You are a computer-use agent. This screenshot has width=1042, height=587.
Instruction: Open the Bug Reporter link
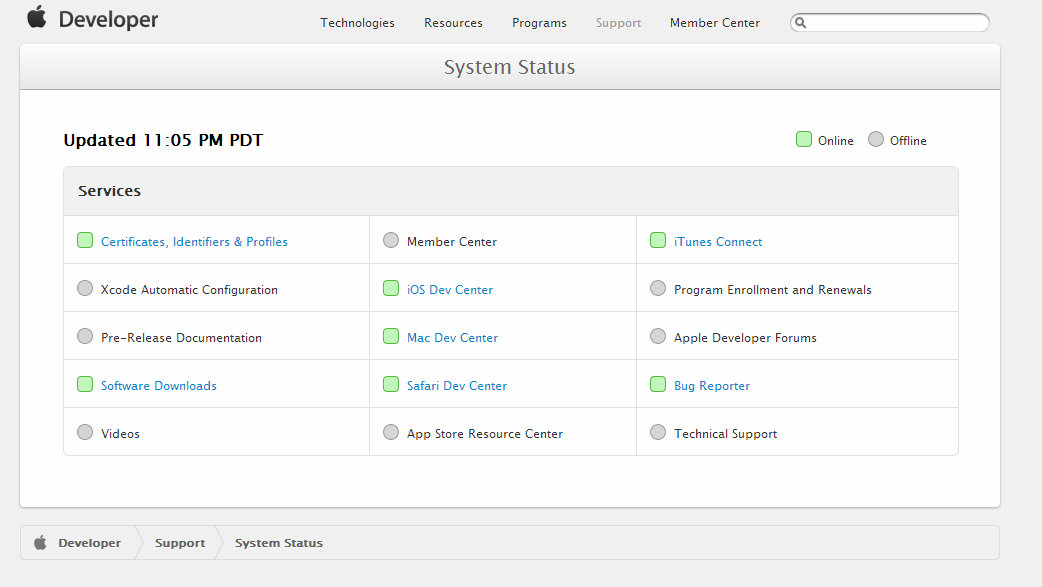(x=712, y=386)
